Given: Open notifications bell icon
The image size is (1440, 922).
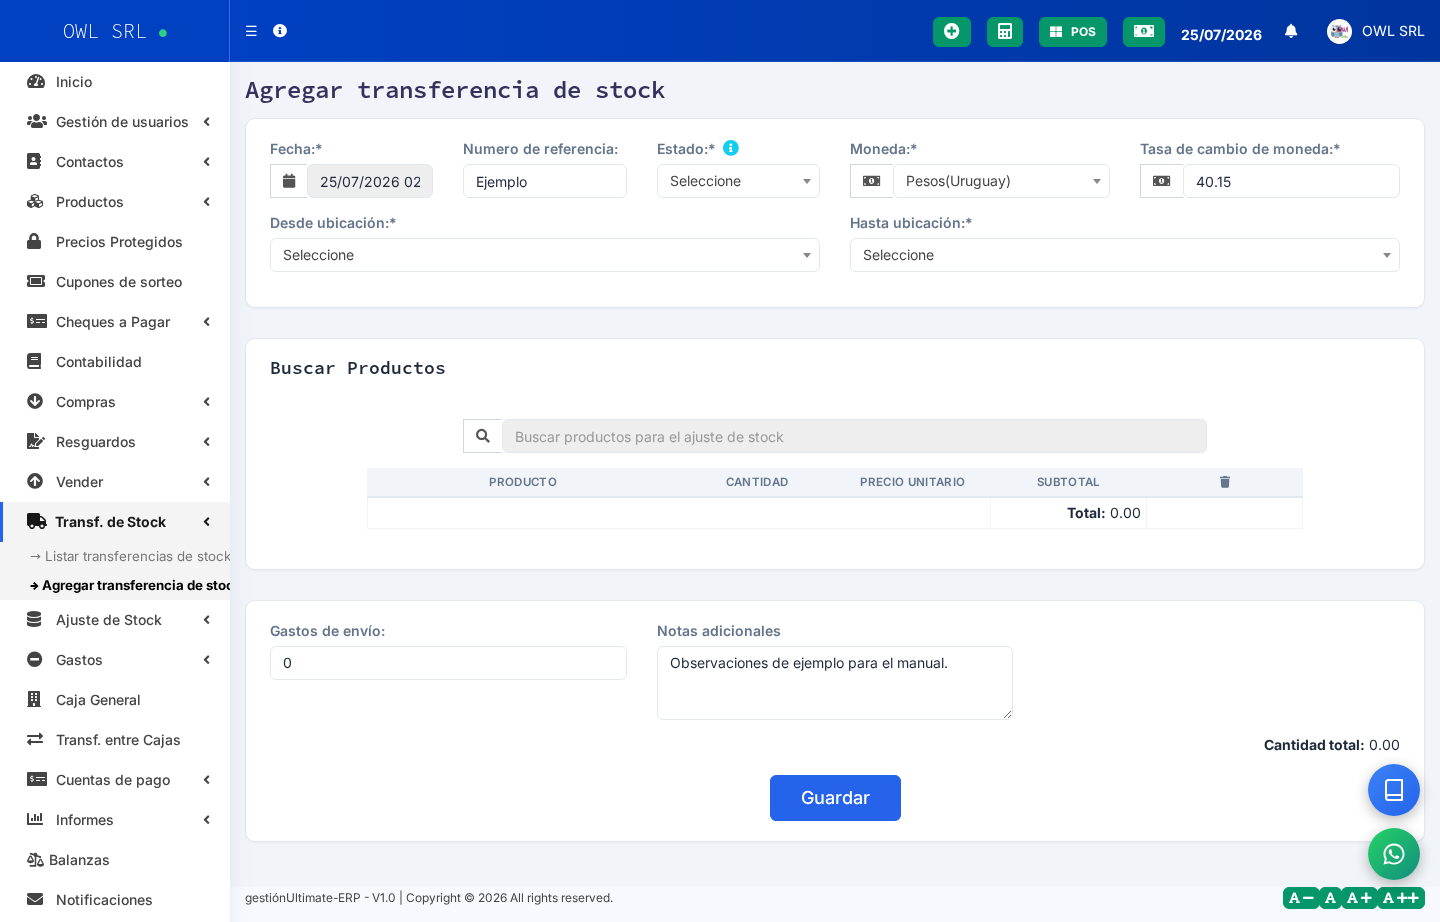Looking at the screenshot, I should click(1291, 31).
